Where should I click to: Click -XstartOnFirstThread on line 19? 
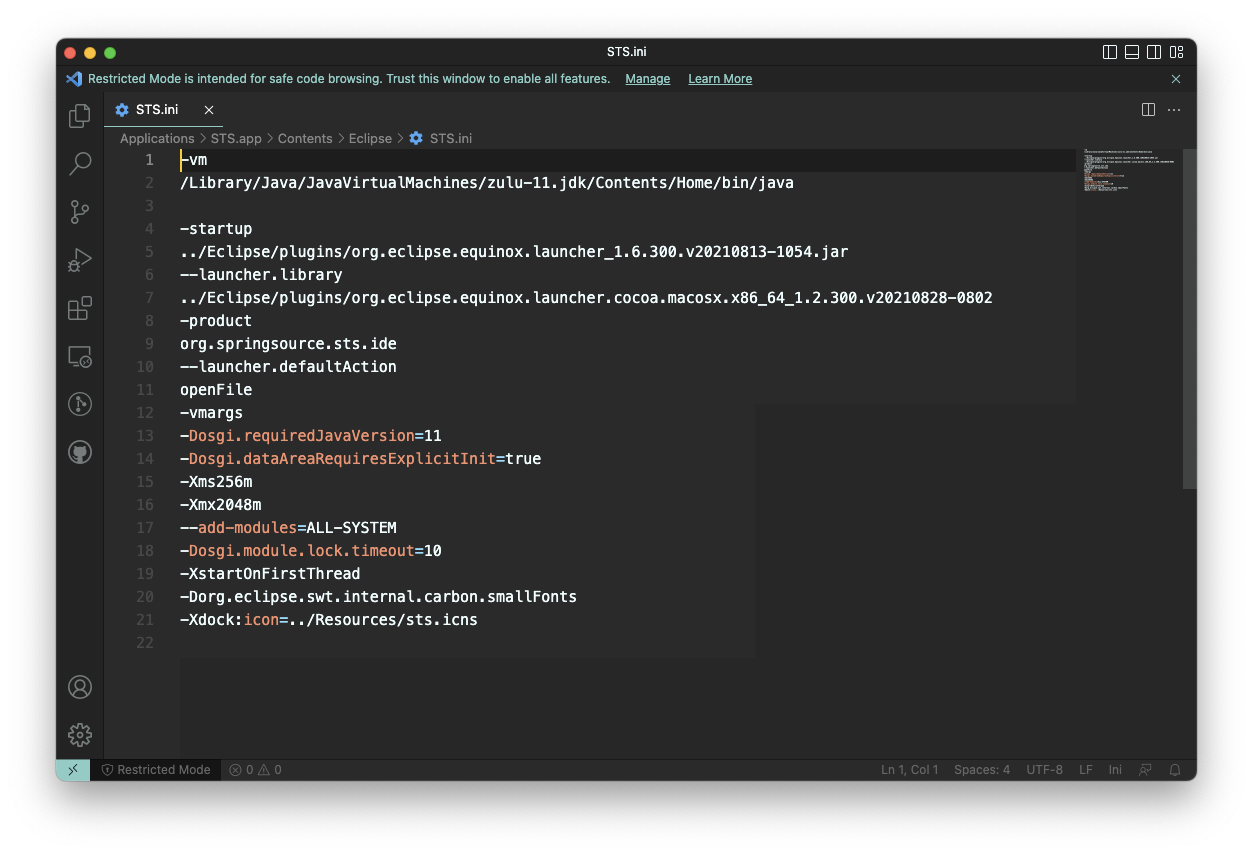(270, 574)
